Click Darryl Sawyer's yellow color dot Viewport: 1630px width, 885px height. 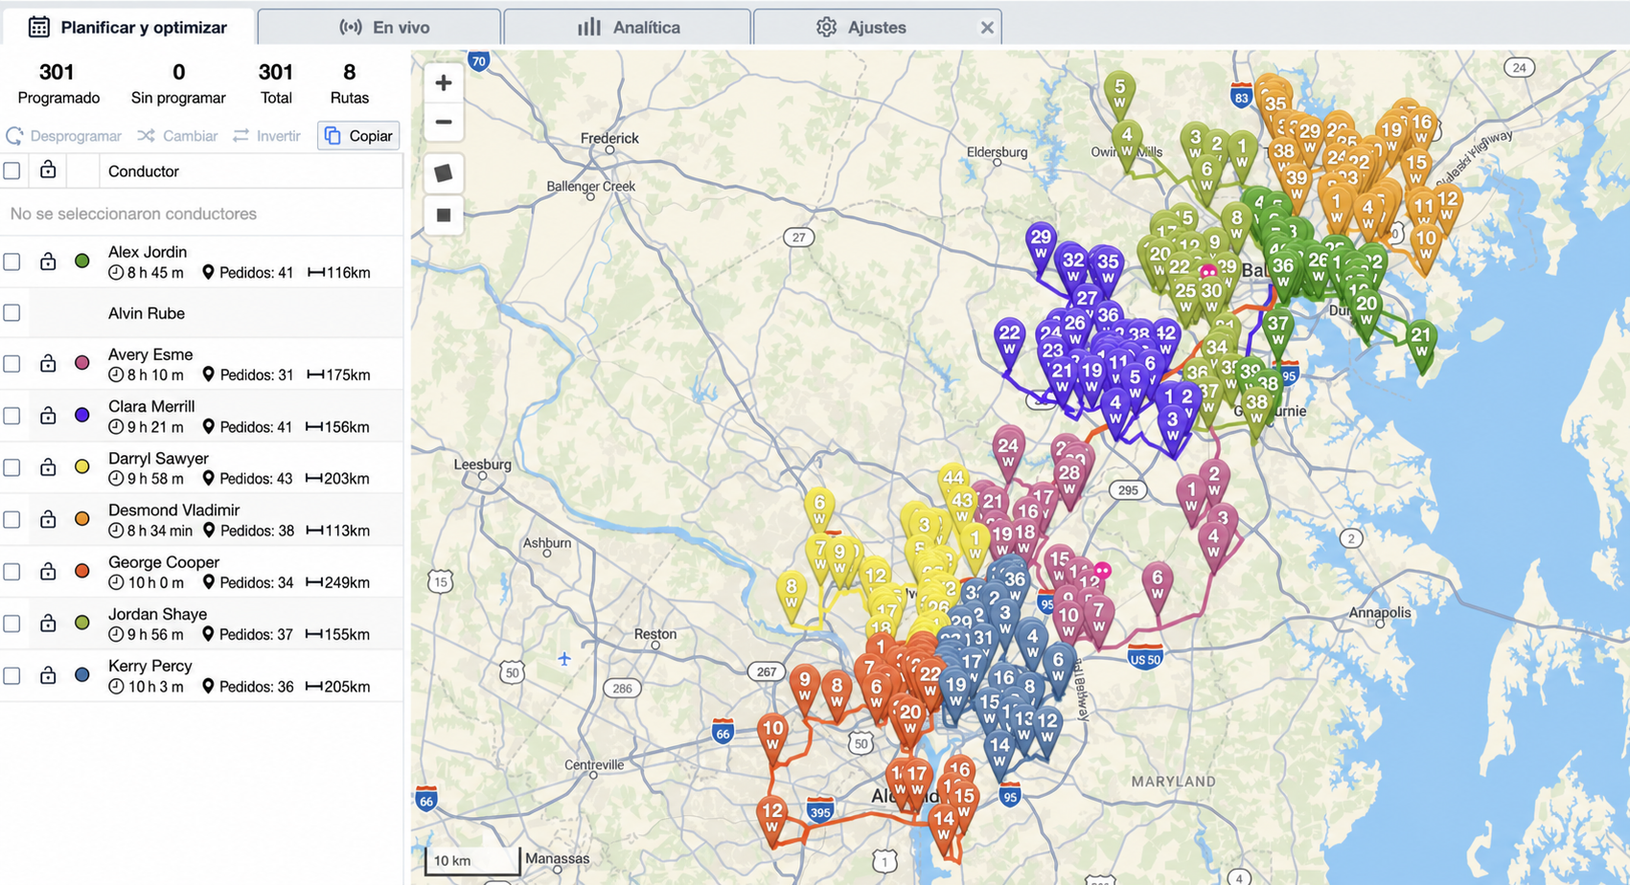pos(82,468)
